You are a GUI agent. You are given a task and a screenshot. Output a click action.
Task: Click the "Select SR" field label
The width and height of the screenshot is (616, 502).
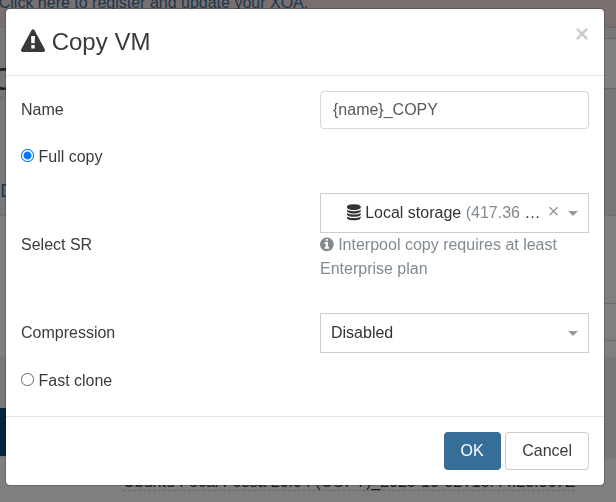click(56, 245)
